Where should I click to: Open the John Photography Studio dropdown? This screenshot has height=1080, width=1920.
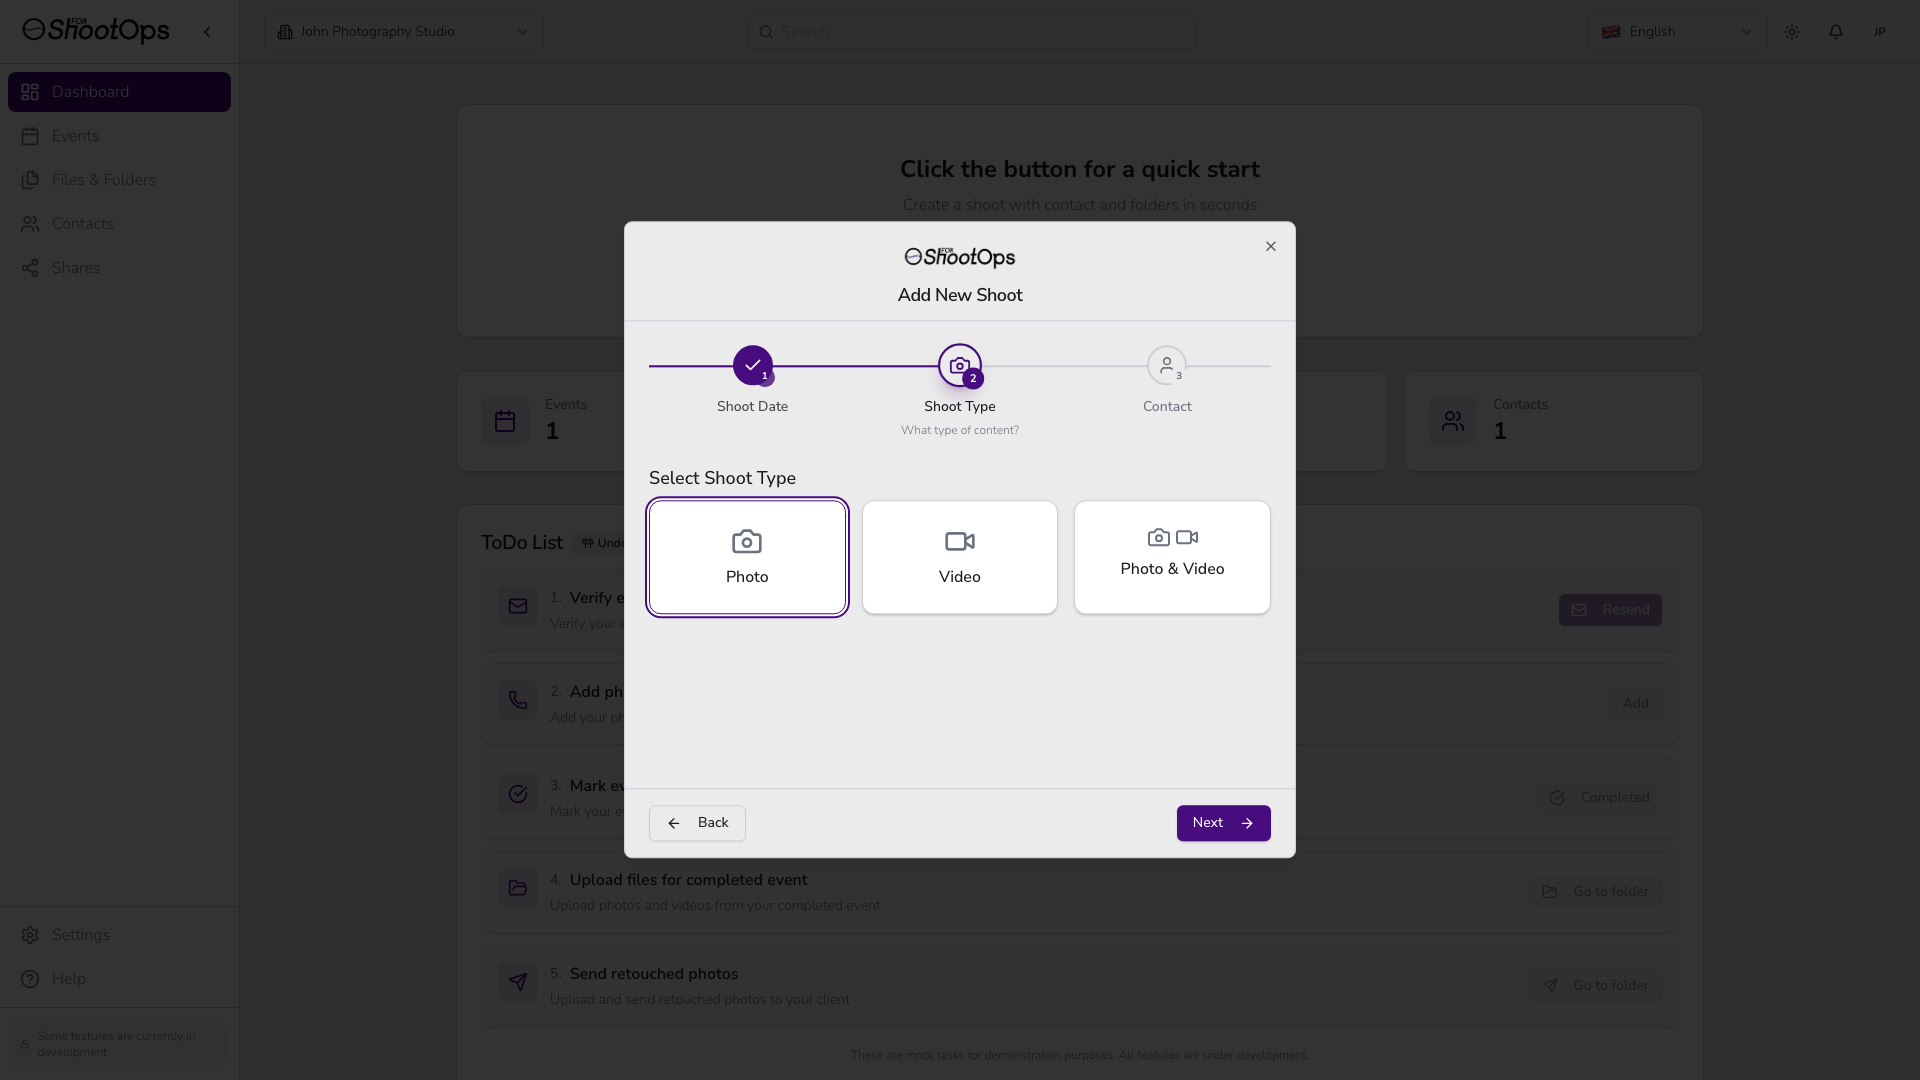404,32
